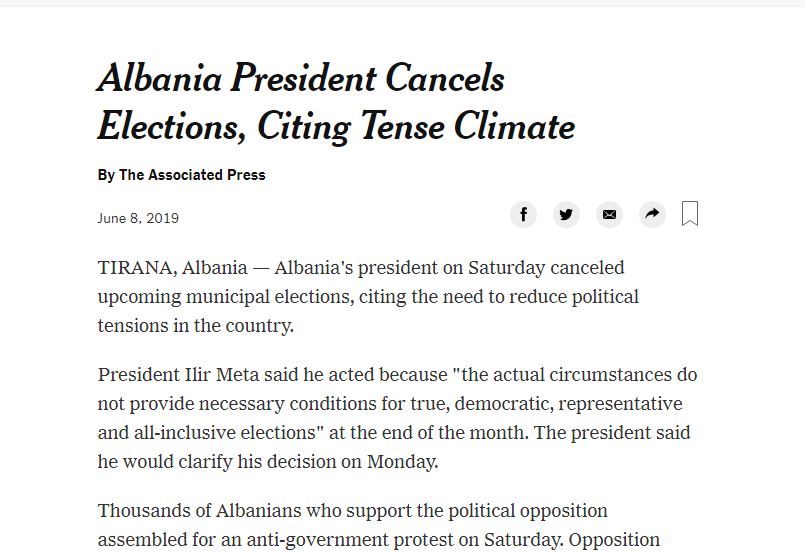Click the June 8, 2019 publication date
The height and width of the screenshot is (557, 805).
(x=138, y=218)
